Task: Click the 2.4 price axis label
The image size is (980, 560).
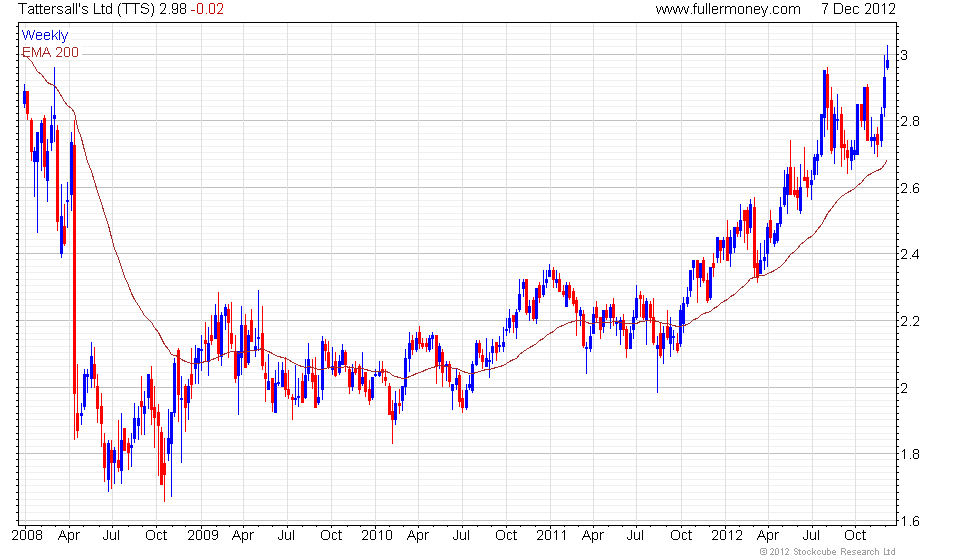Action: (x=910, y=254)
